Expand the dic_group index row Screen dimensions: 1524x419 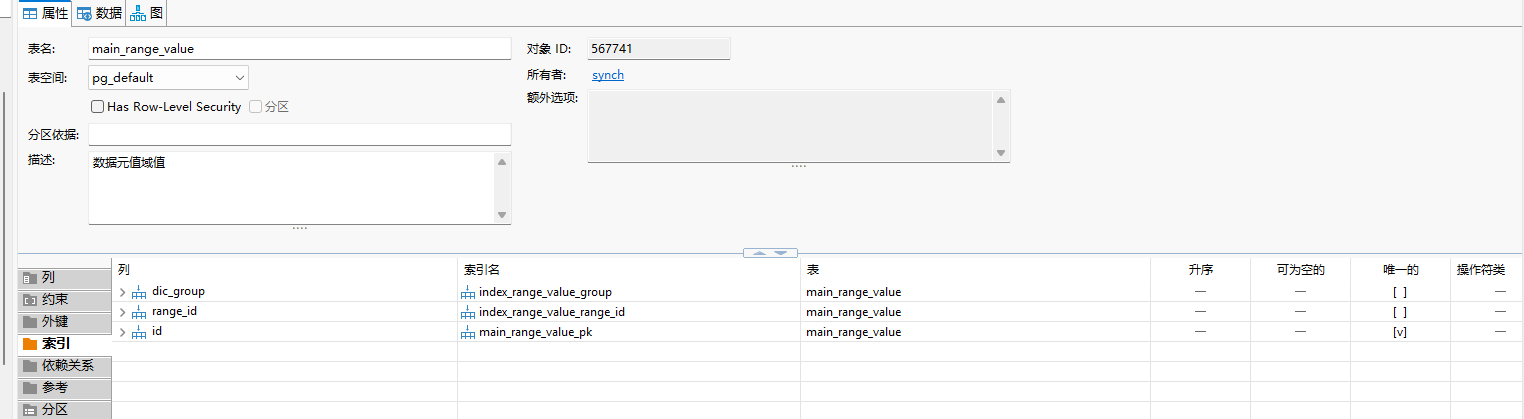point(123,292)
